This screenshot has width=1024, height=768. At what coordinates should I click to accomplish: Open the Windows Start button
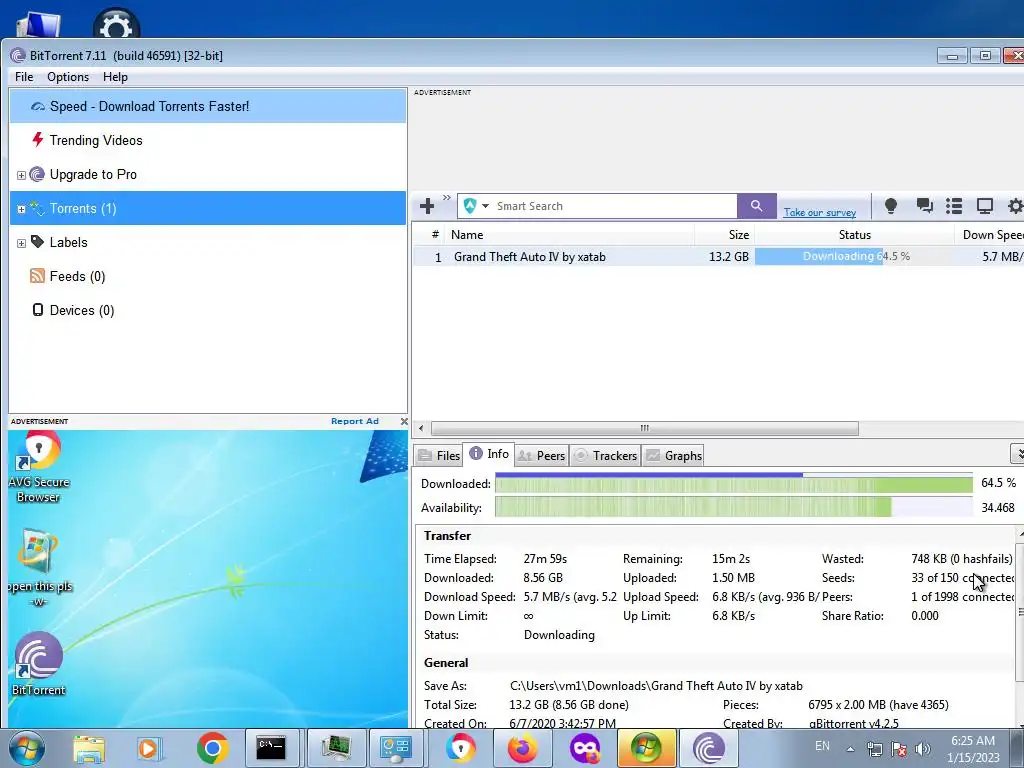coord(27,748)
